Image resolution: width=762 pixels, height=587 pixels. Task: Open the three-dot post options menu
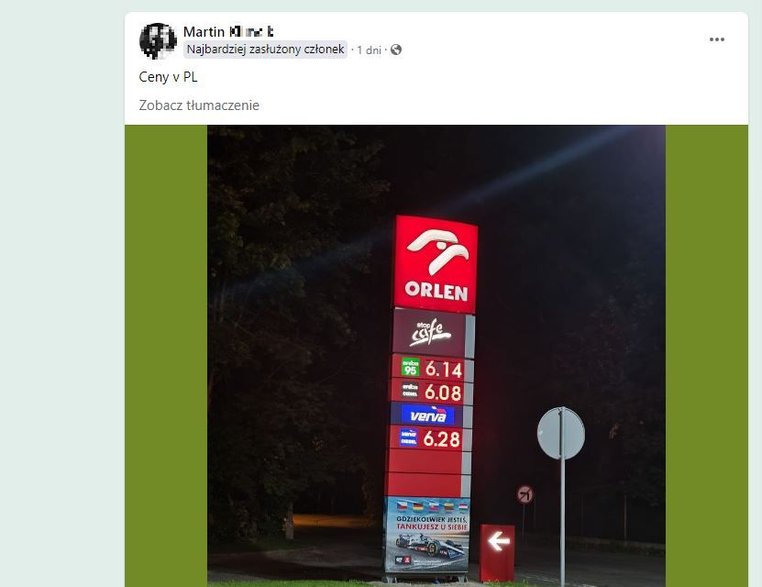(x=717, y=39)
